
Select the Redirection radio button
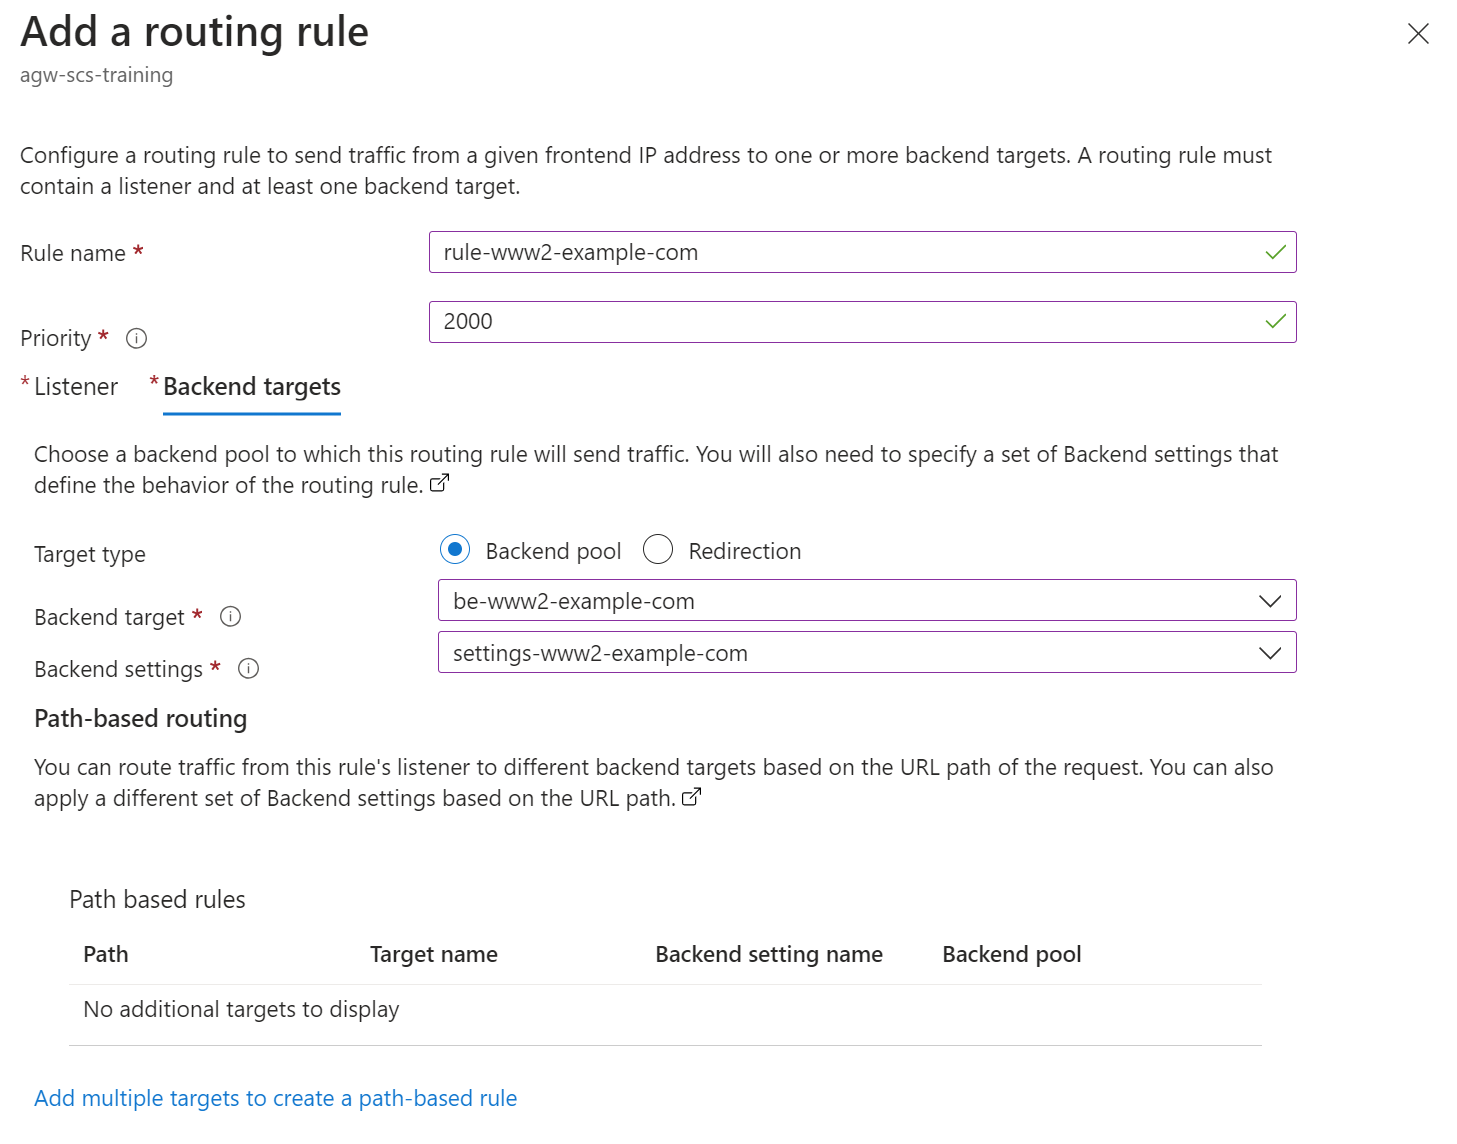(658, 549)
